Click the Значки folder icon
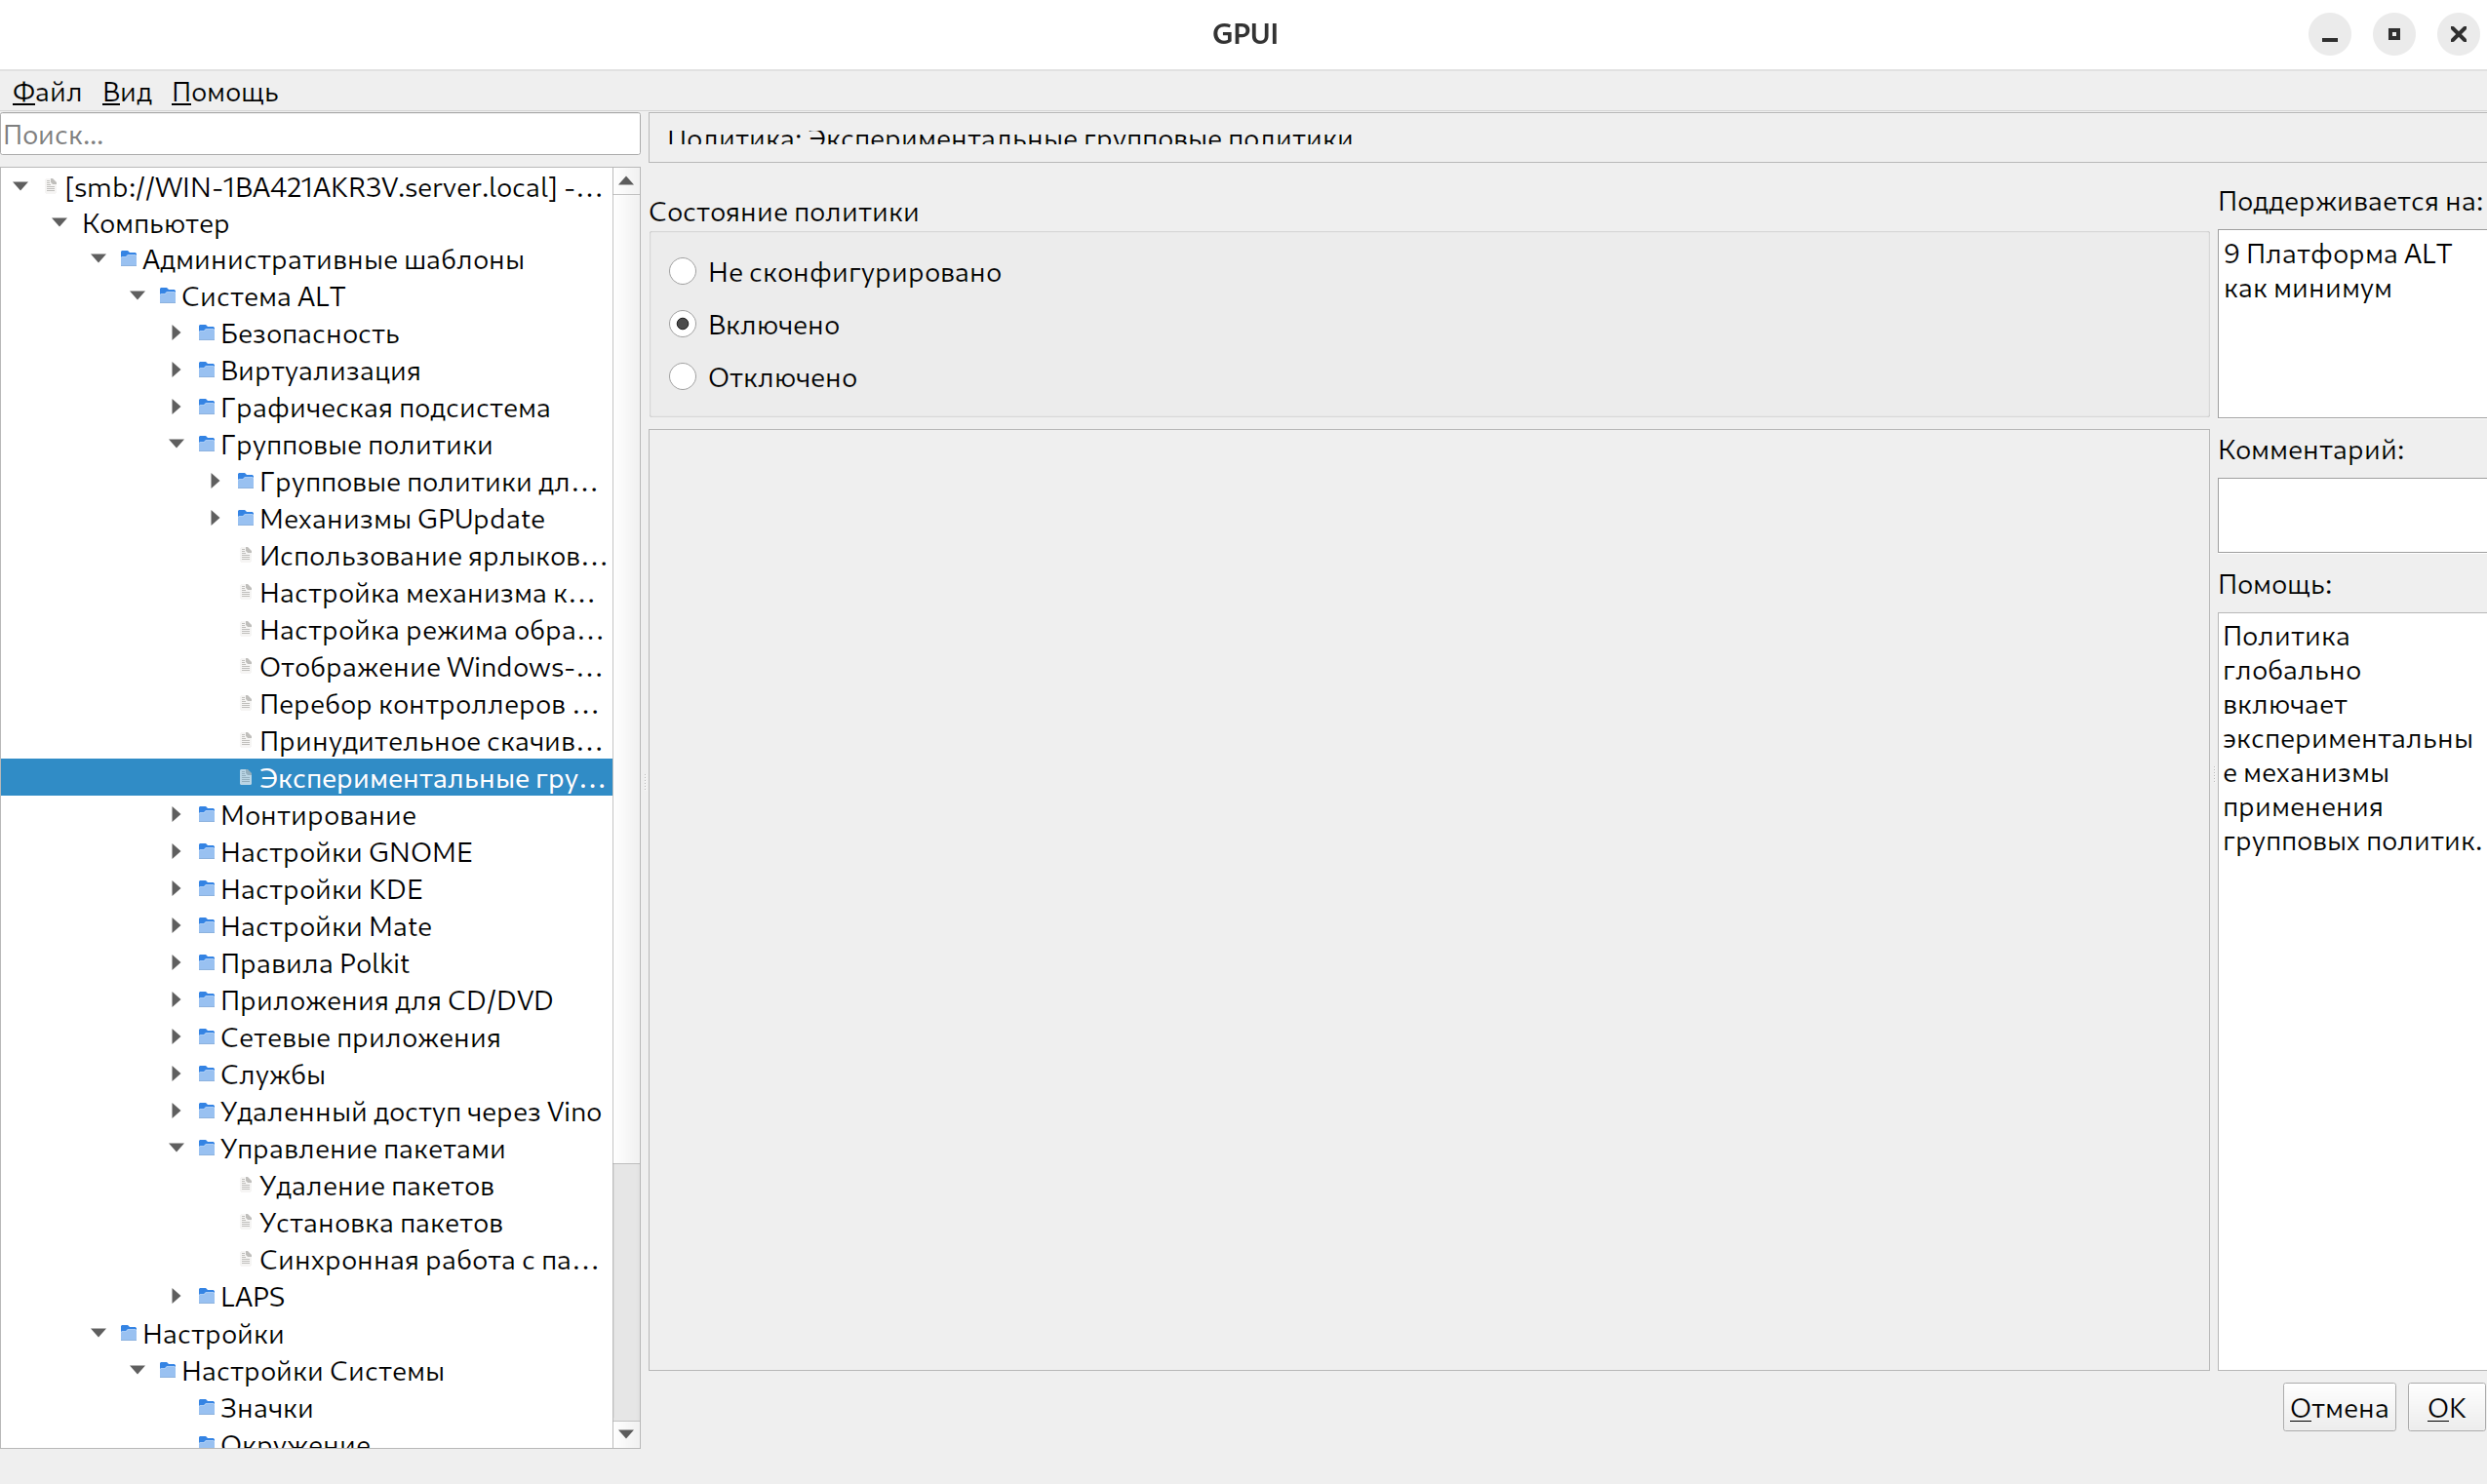Screen dimensions: 2487x1484 (207, 1407)
